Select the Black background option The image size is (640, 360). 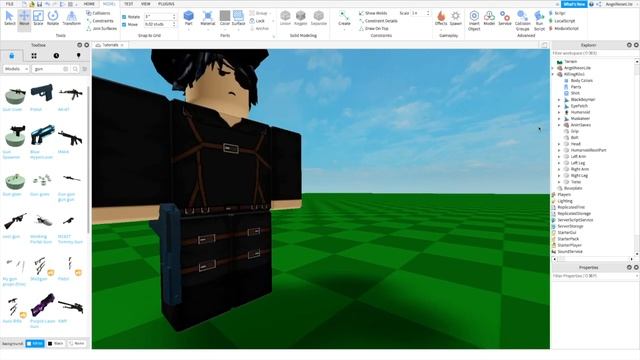click(x=55, y=344)
